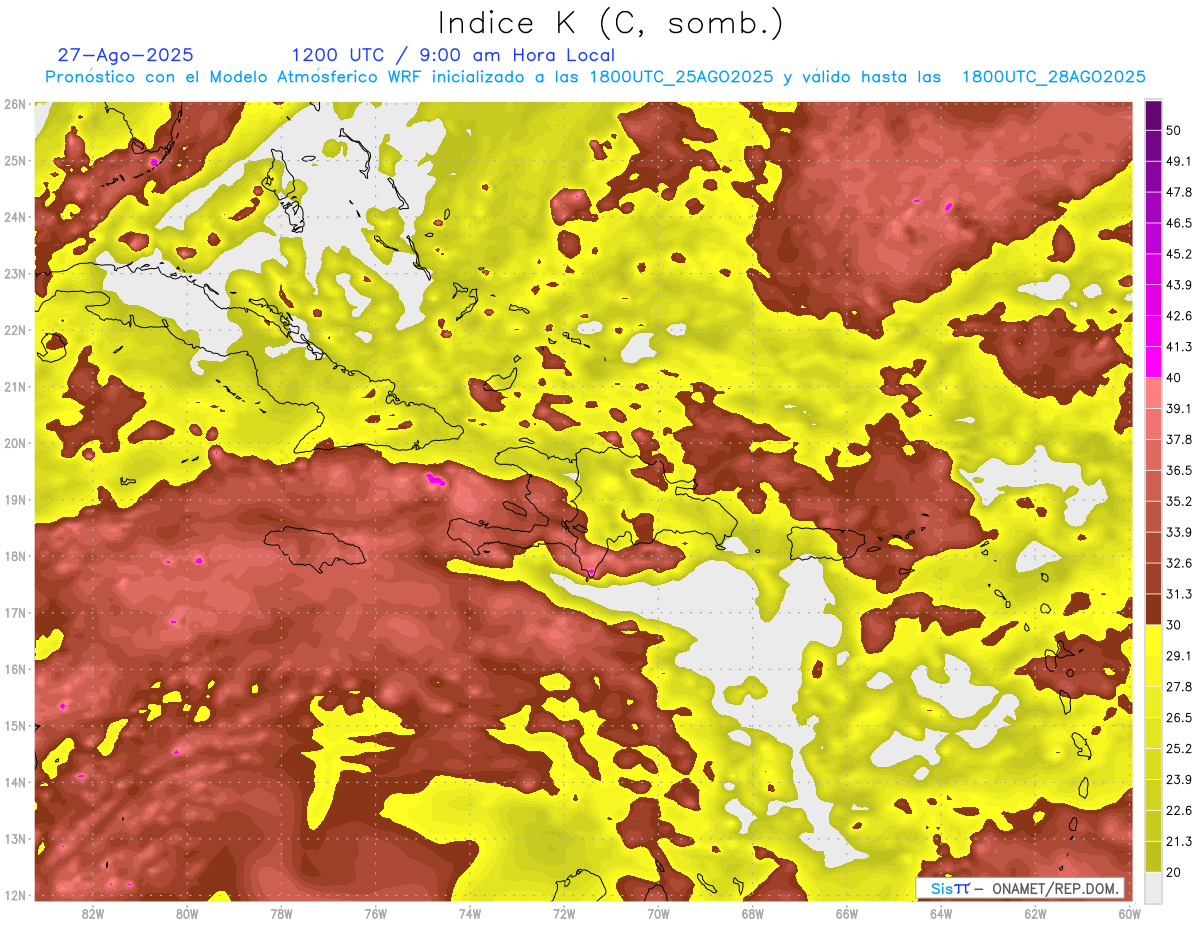Screen dimensions: 1200x927
Task: Click the 70W longitude label
Action: (x=658, y=913)
